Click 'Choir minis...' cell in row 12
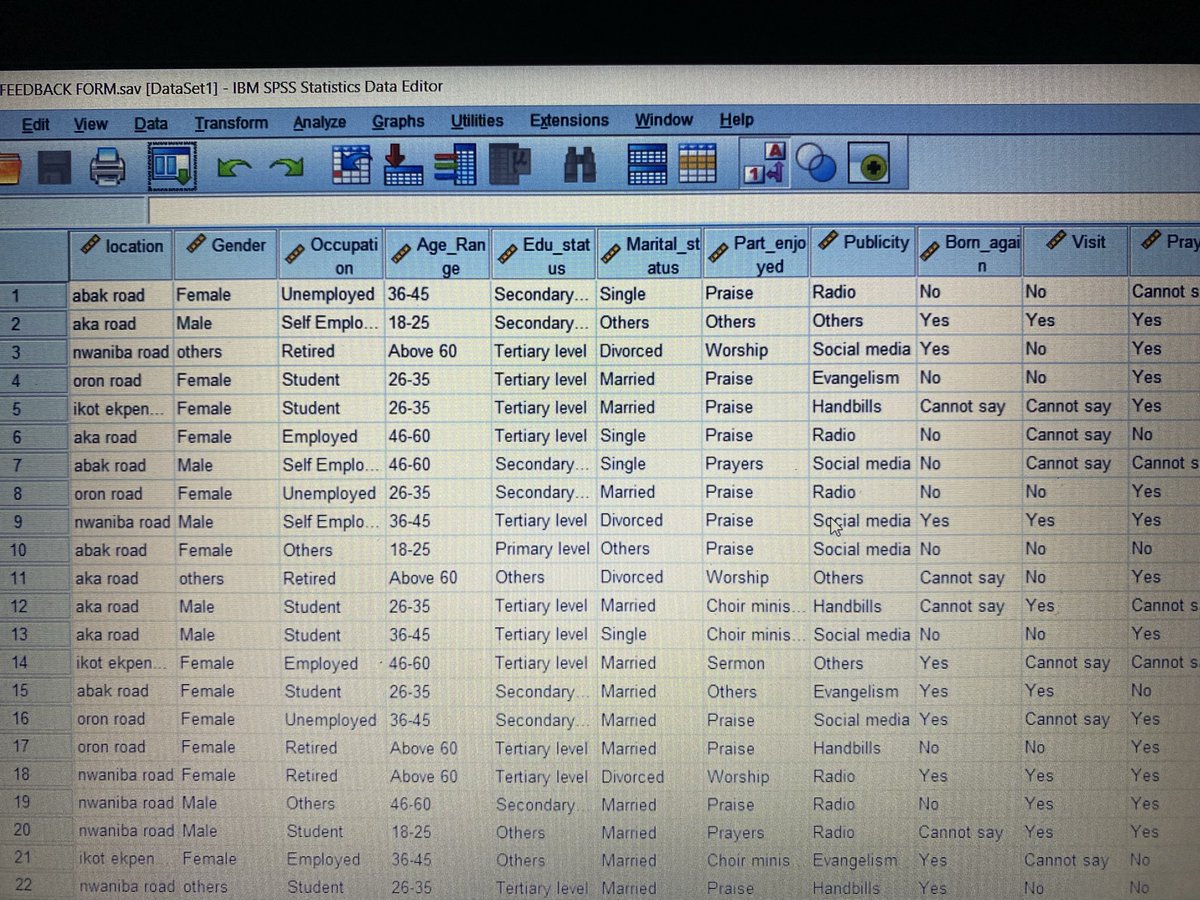Viewport: 1200px width, 900px height. (x=757, y=606)
